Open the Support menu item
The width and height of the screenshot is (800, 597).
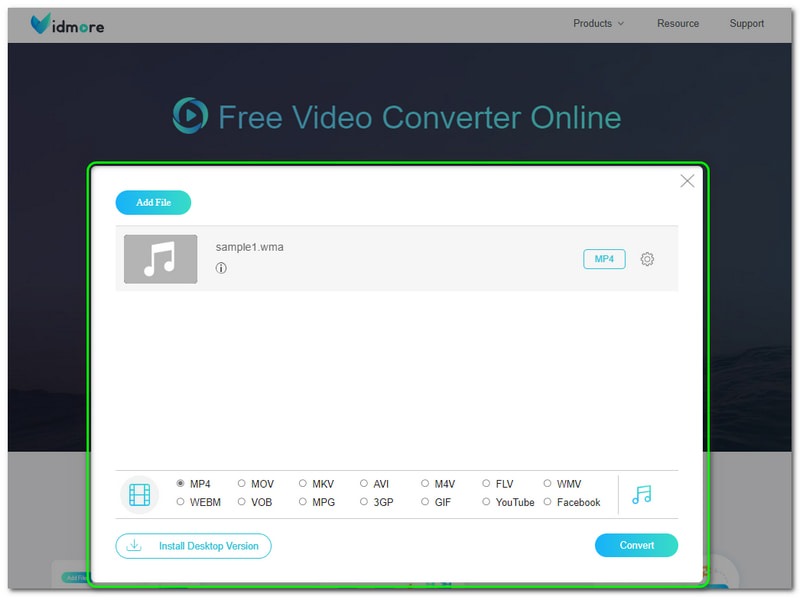tap(747, 23)
